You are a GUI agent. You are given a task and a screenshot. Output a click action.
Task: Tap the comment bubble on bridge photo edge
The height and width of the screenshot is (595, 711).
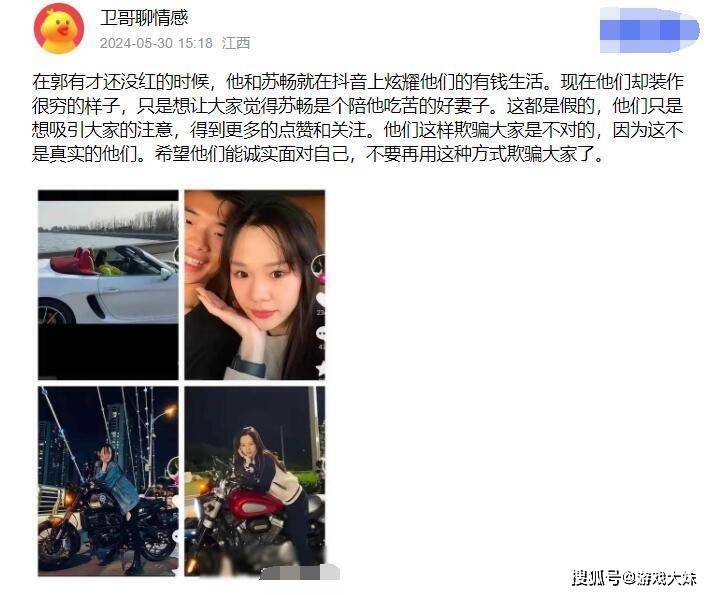(176, 536)
